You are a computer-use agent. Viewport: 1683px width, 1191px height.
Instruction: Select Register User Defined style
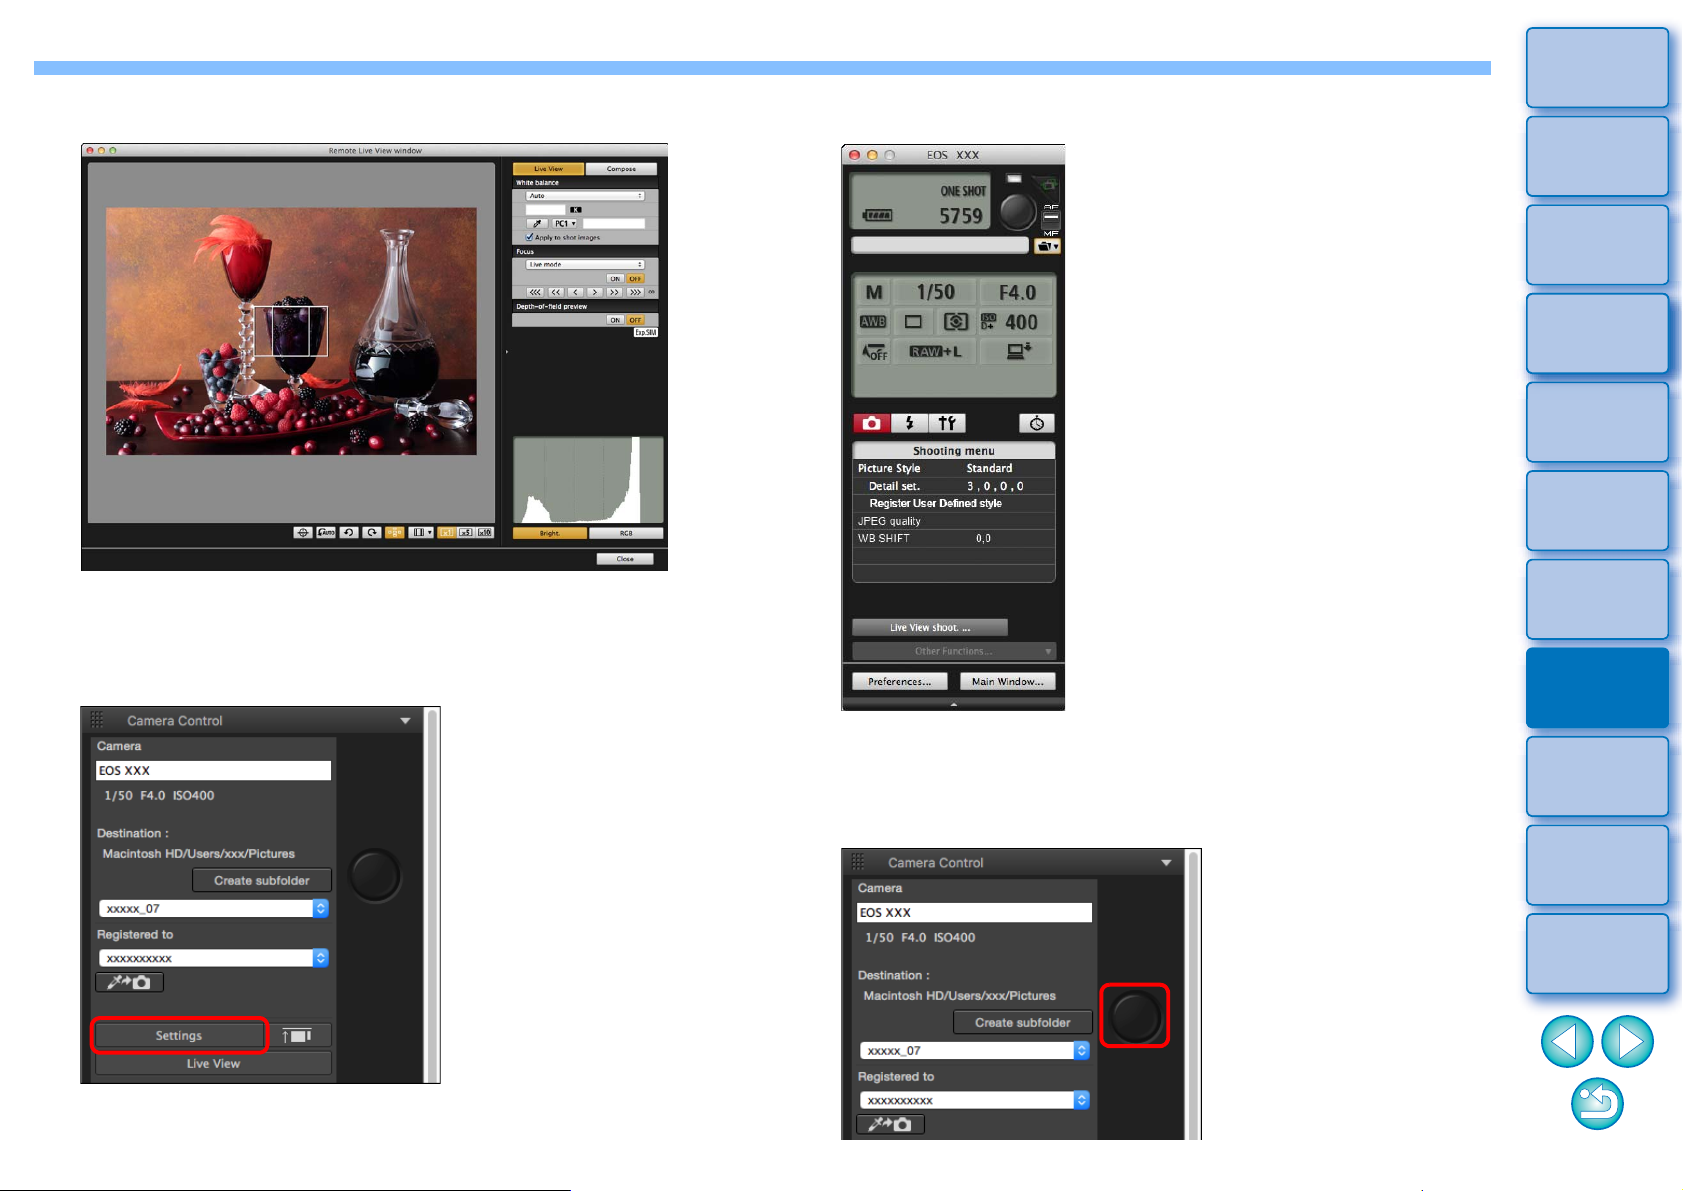954,503
